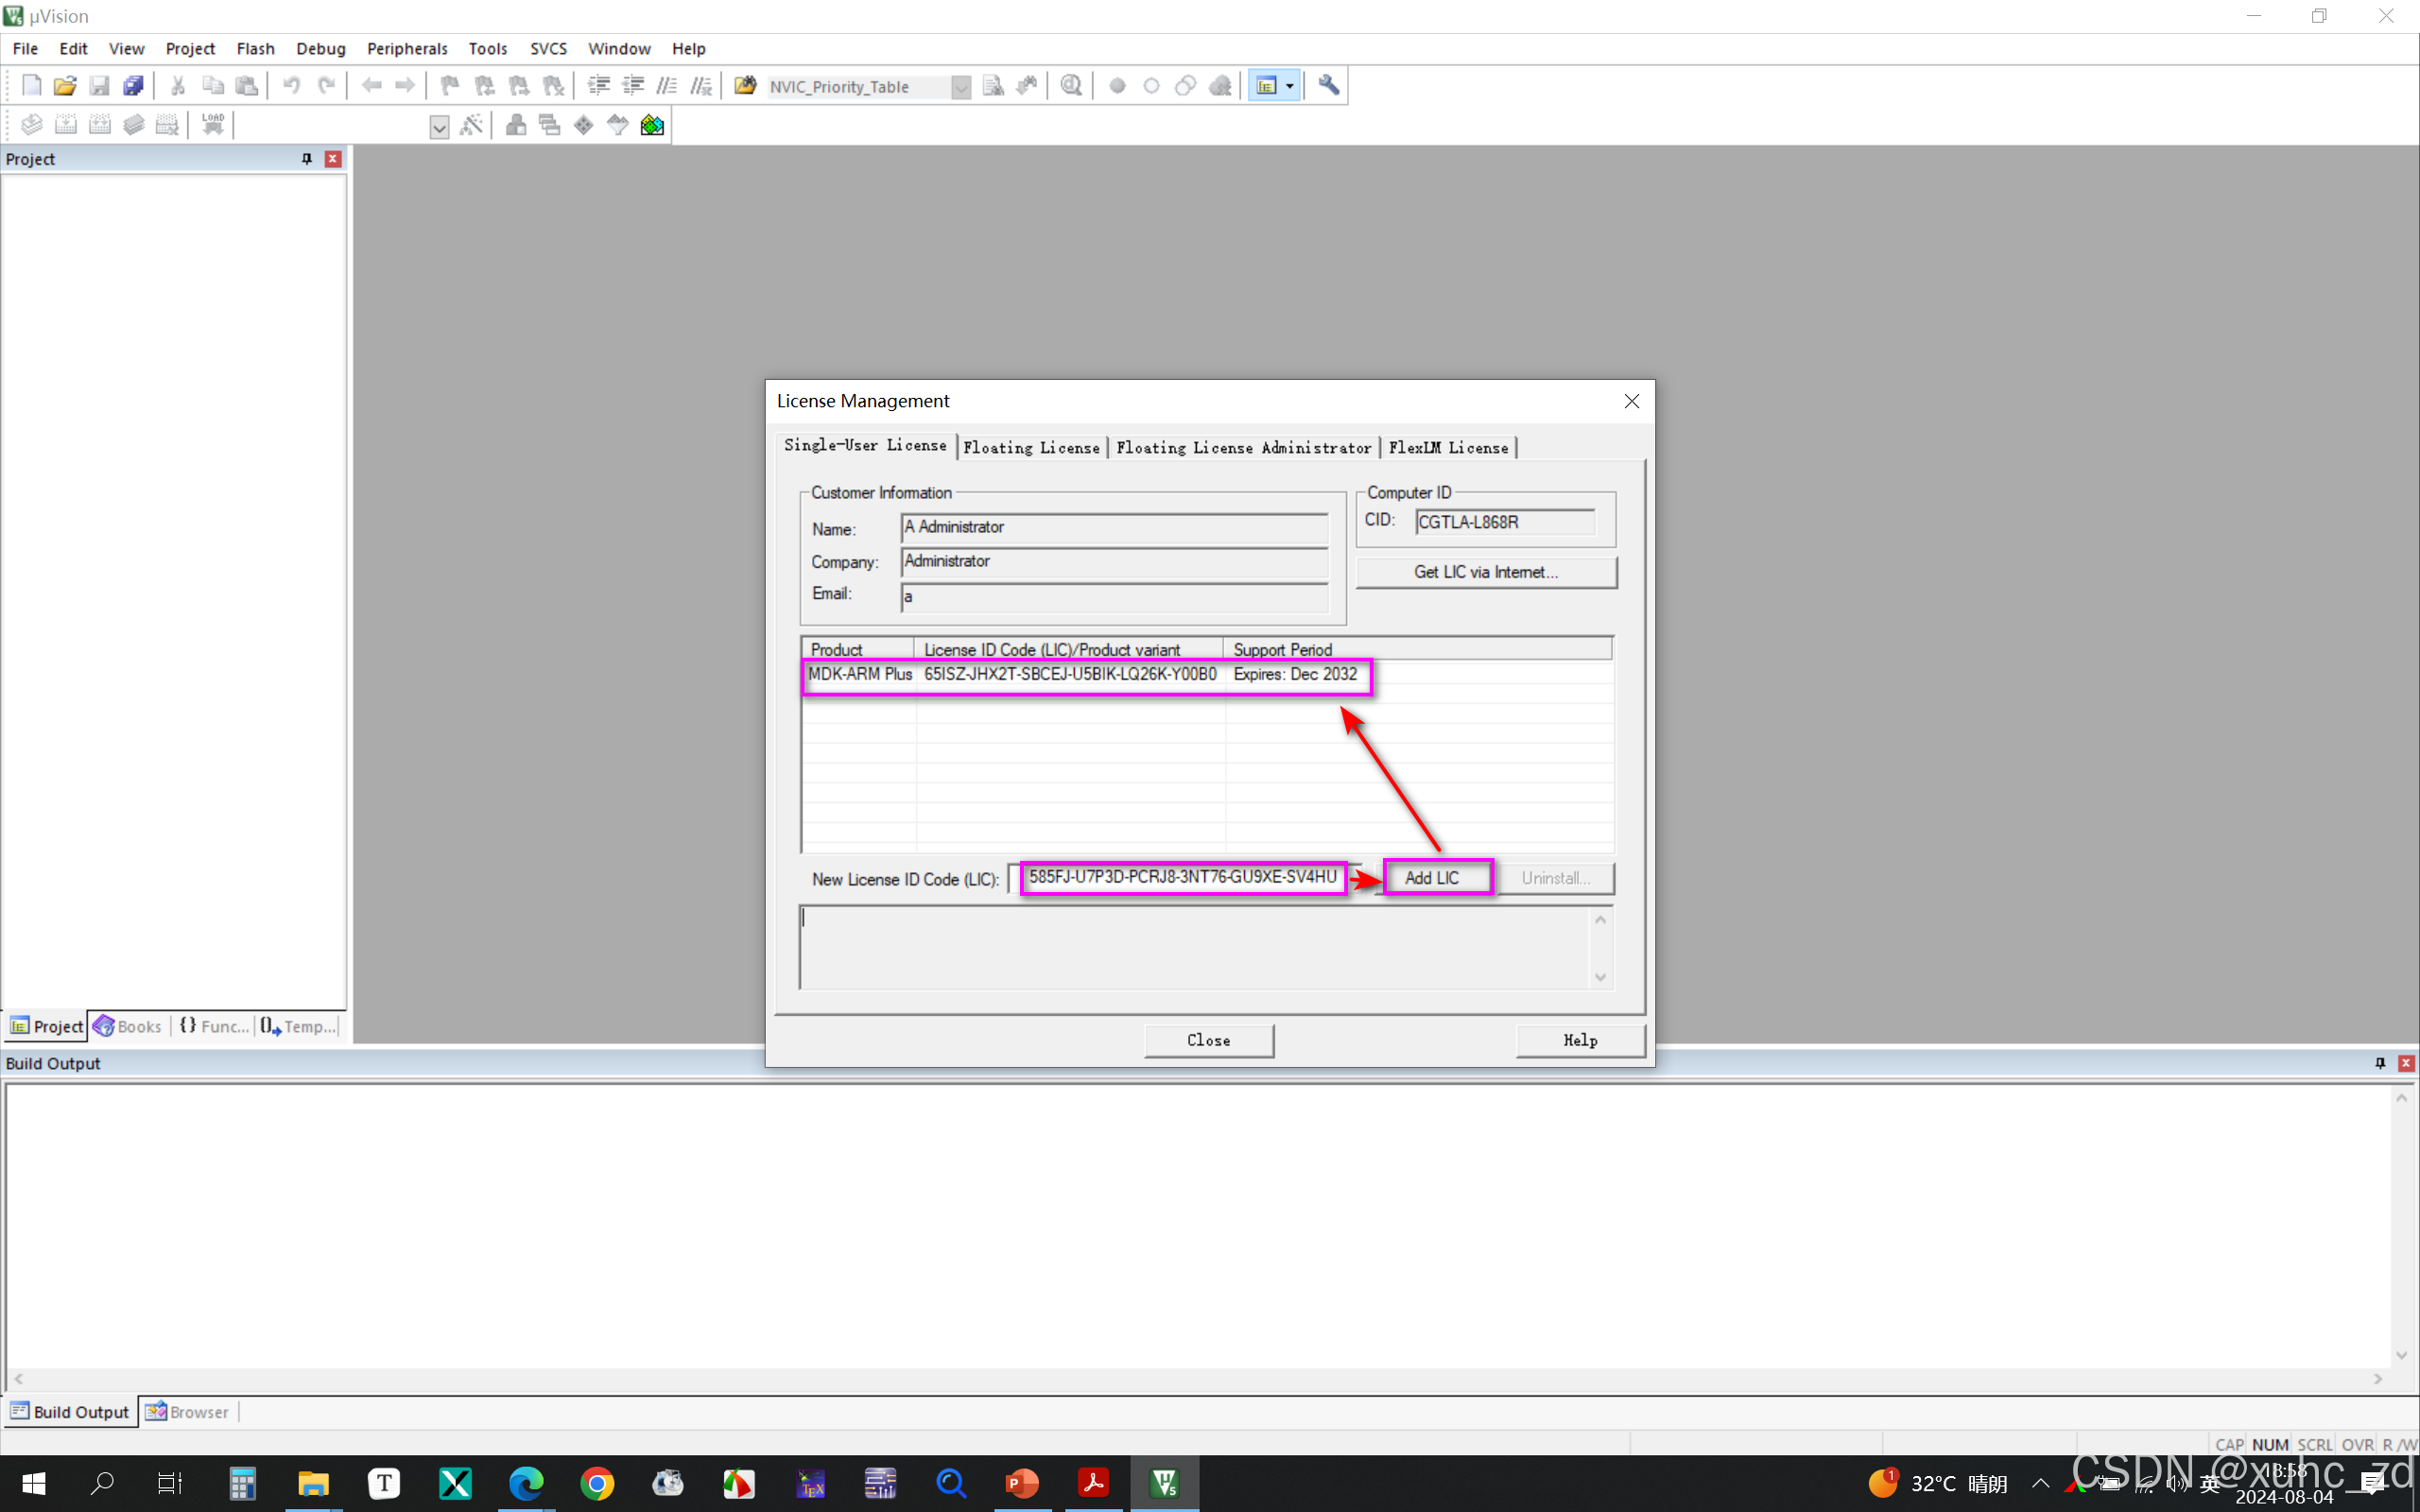The image size is (2420, 1512).
Task: Click the Indent selected lines icon
Action: (599, 86)
